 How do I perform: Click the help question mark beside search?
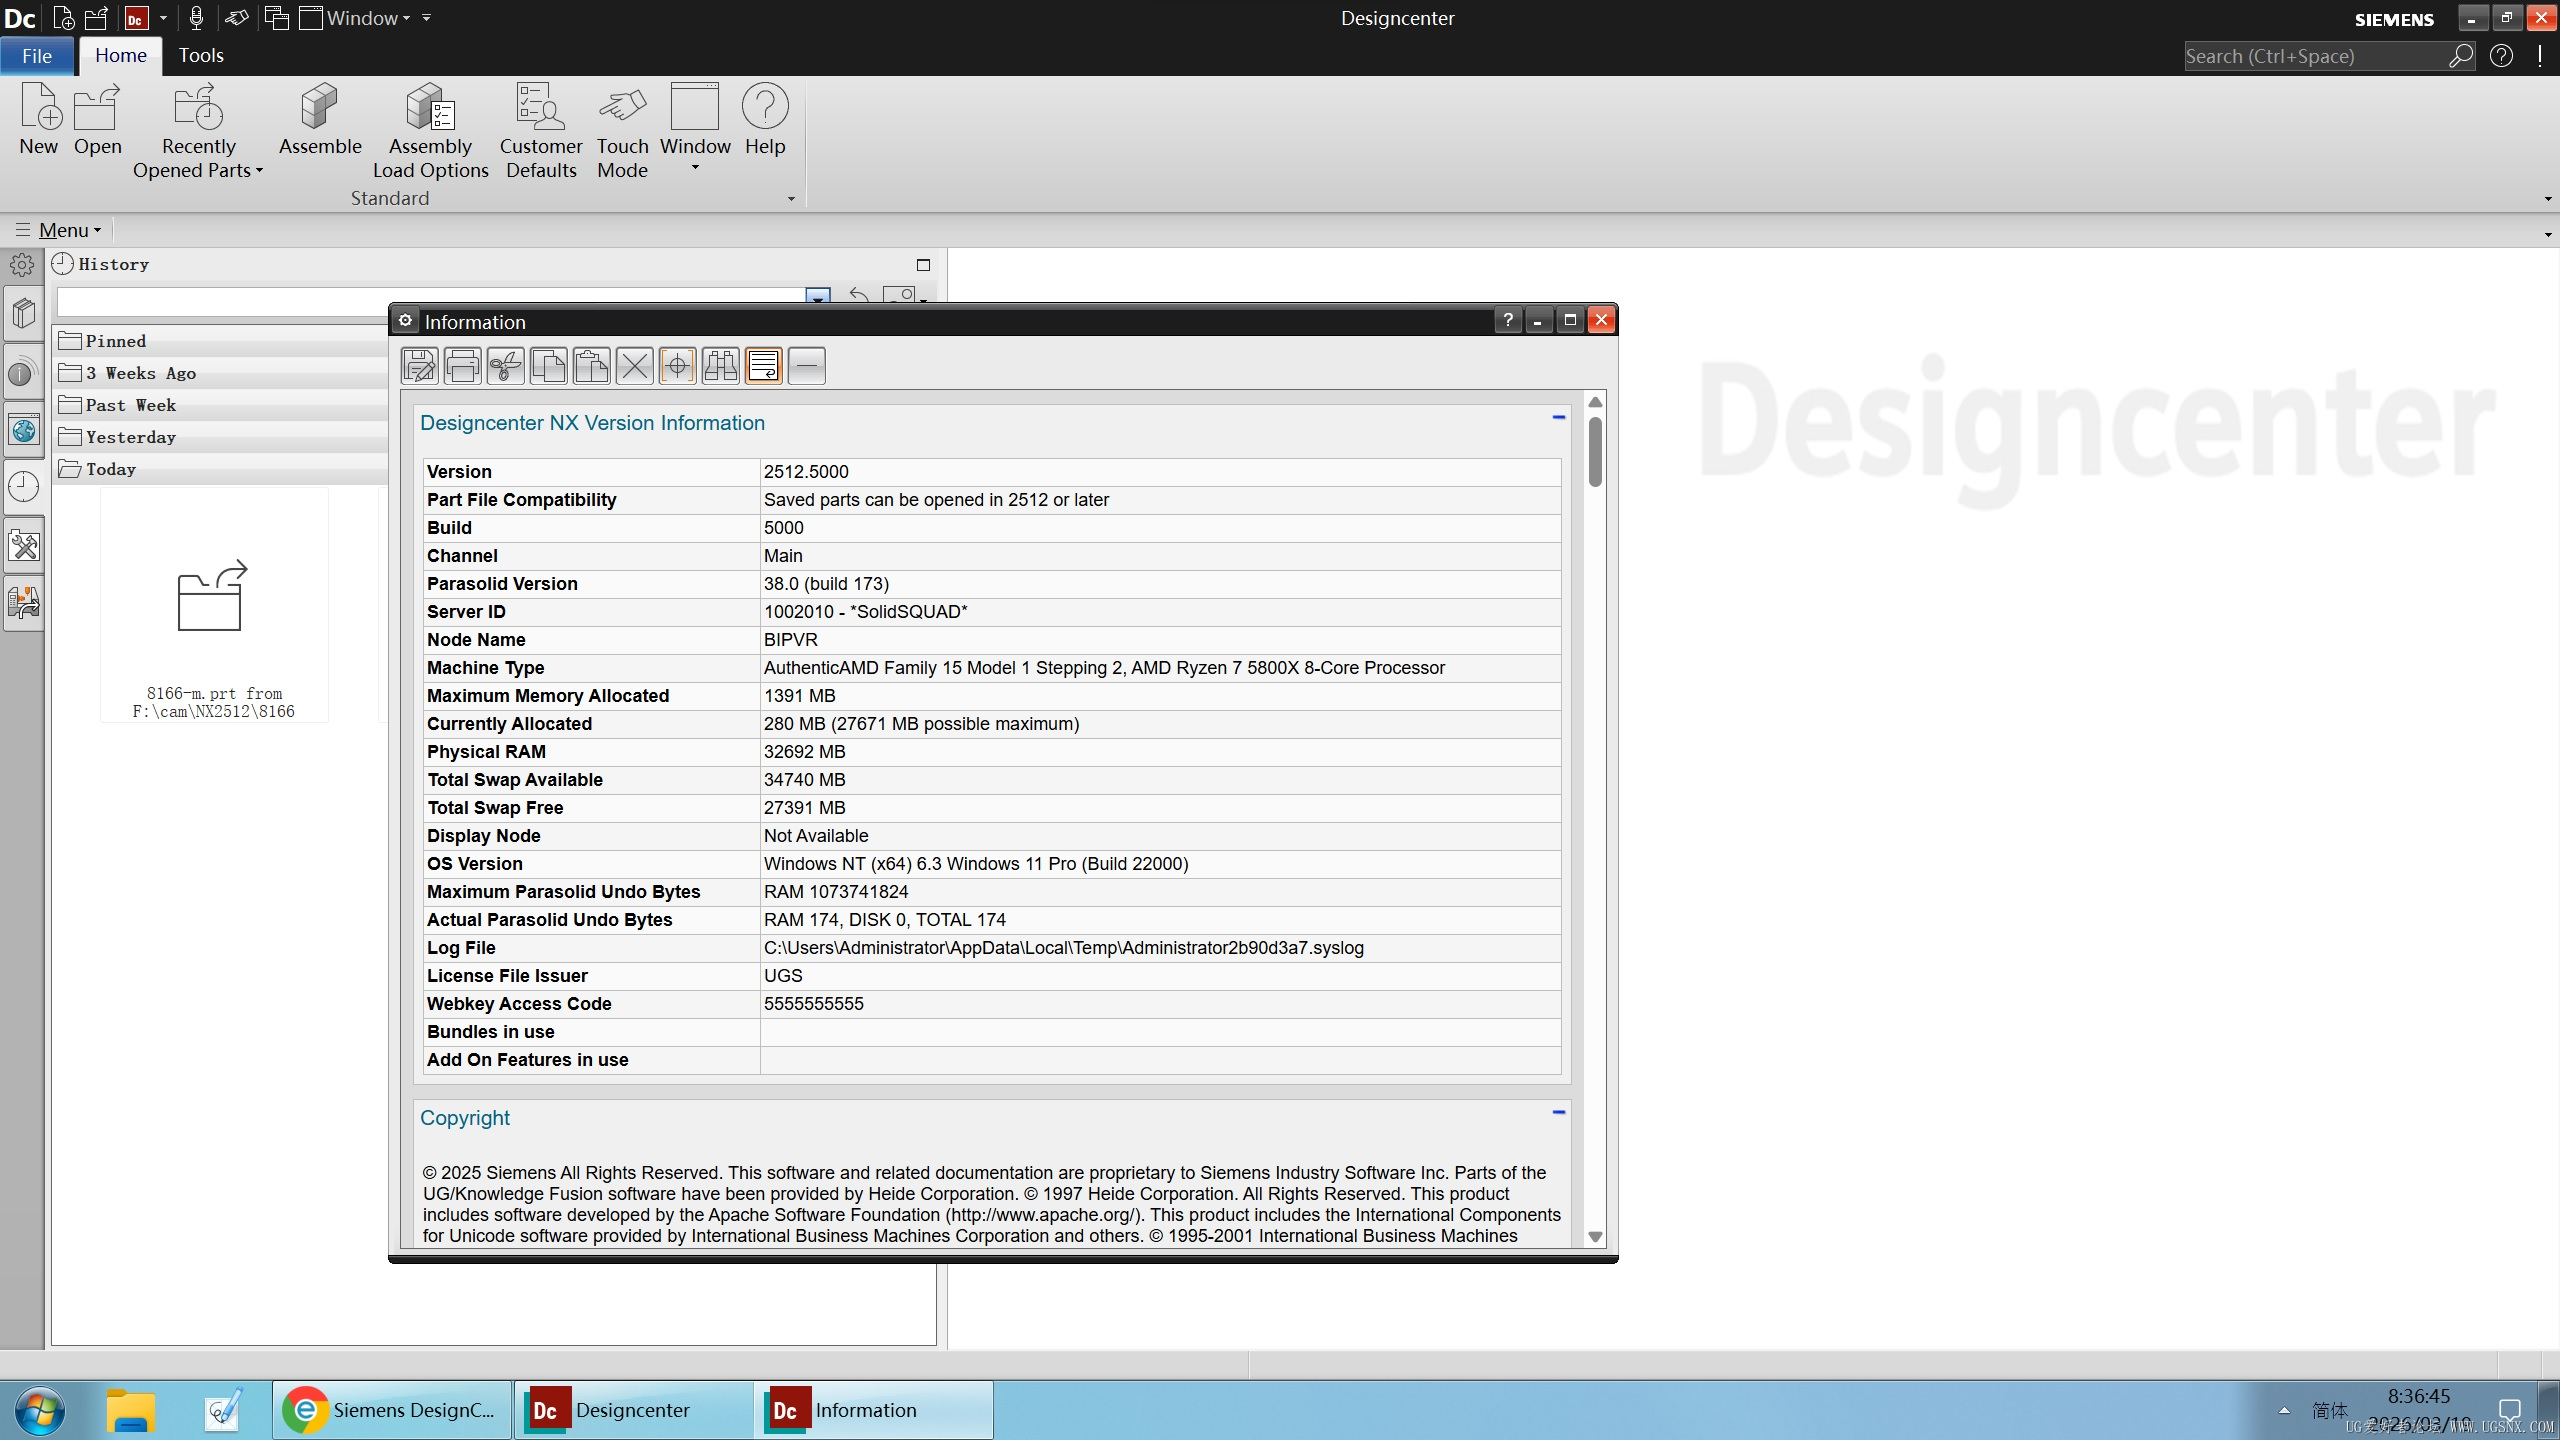pyautogui.click(x=2502, y=56)
